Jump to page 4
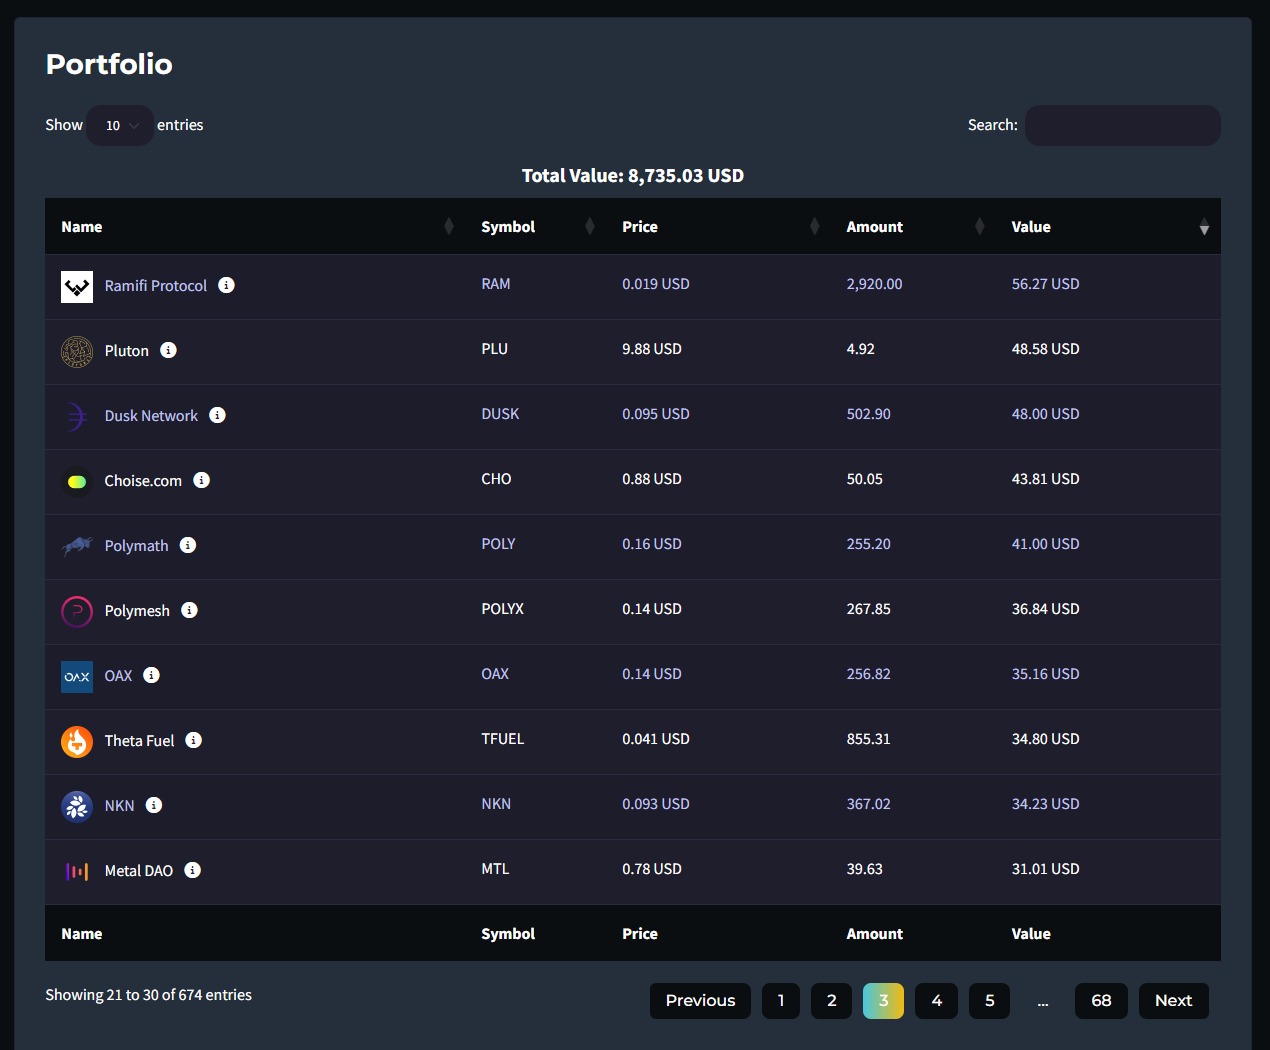1270x1050 pixels. click(x=936, y=1001)
